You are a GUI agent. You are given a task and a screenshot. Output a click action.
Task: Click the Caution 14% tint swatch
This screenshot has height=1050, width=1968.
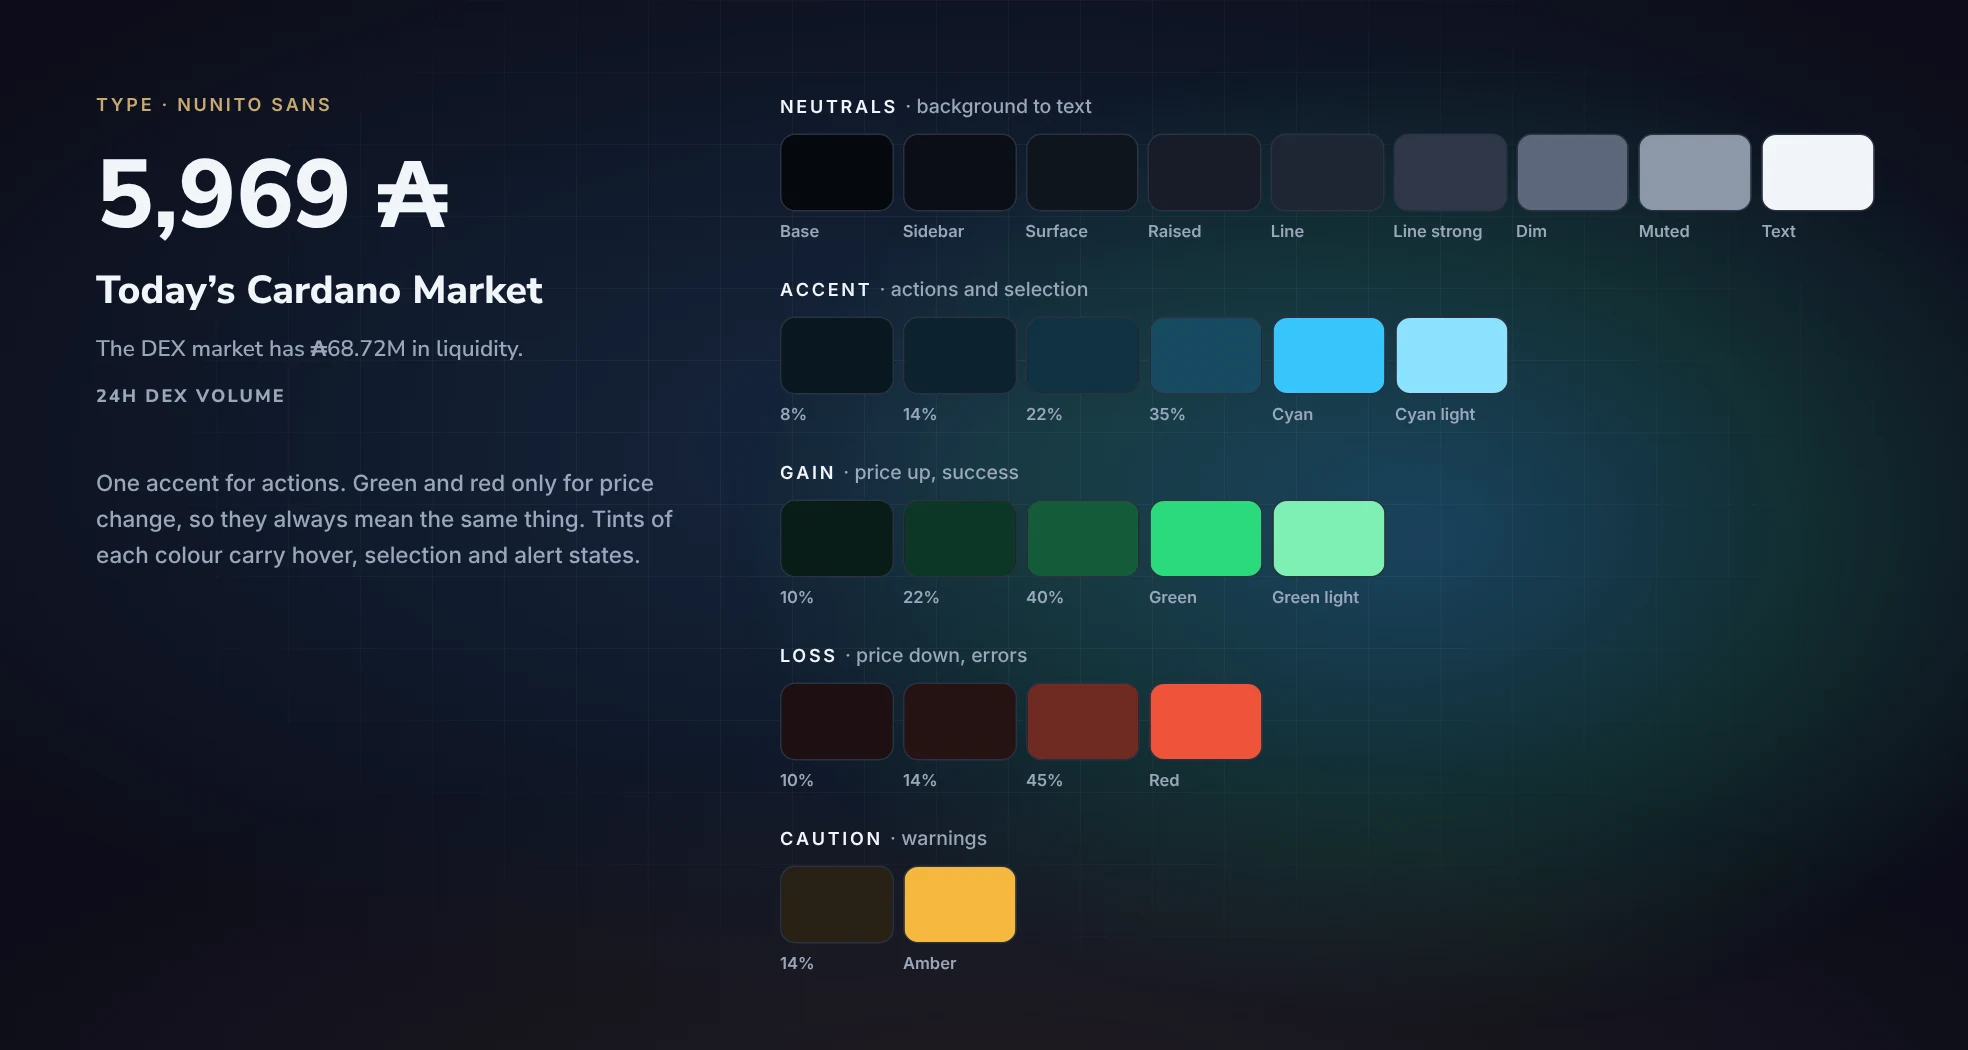click(836, 904)
